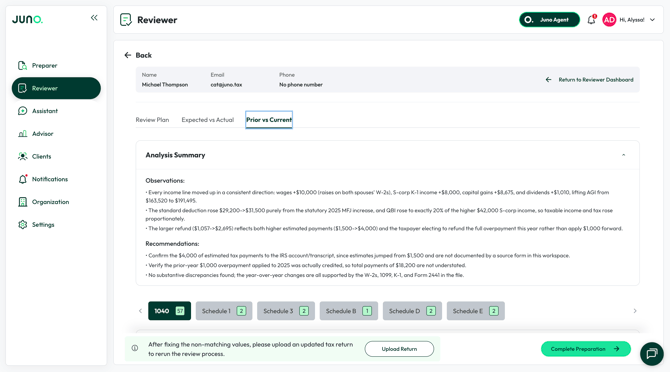Select the Schedule E chip

tap(476, 311)
